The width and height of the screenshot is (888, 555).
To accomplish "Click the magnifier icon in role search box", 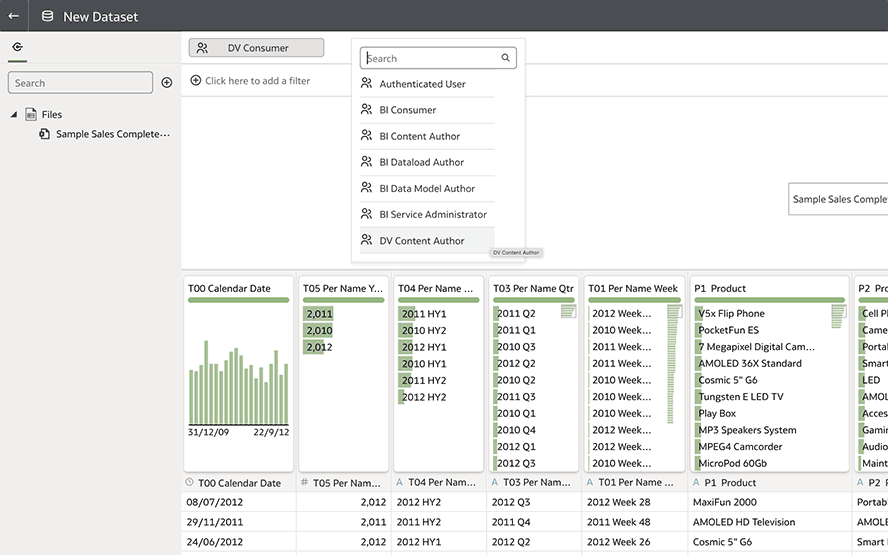I will 506,58.
